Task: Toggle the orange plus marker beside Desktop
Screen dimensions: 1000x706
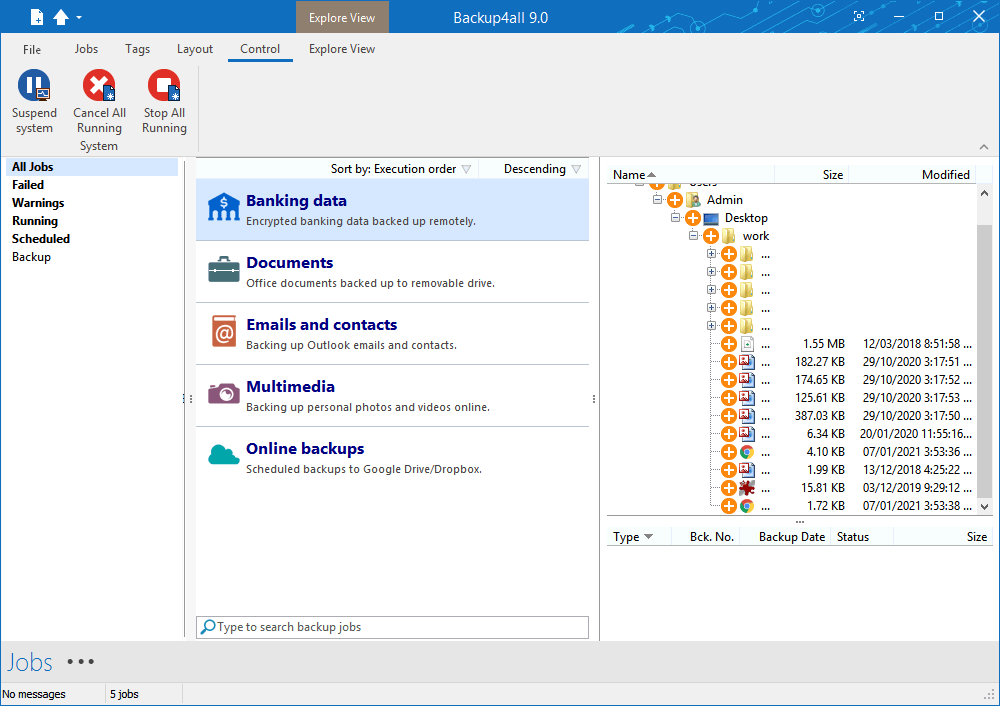Action: pyautogui.click(x=693, y=218)
